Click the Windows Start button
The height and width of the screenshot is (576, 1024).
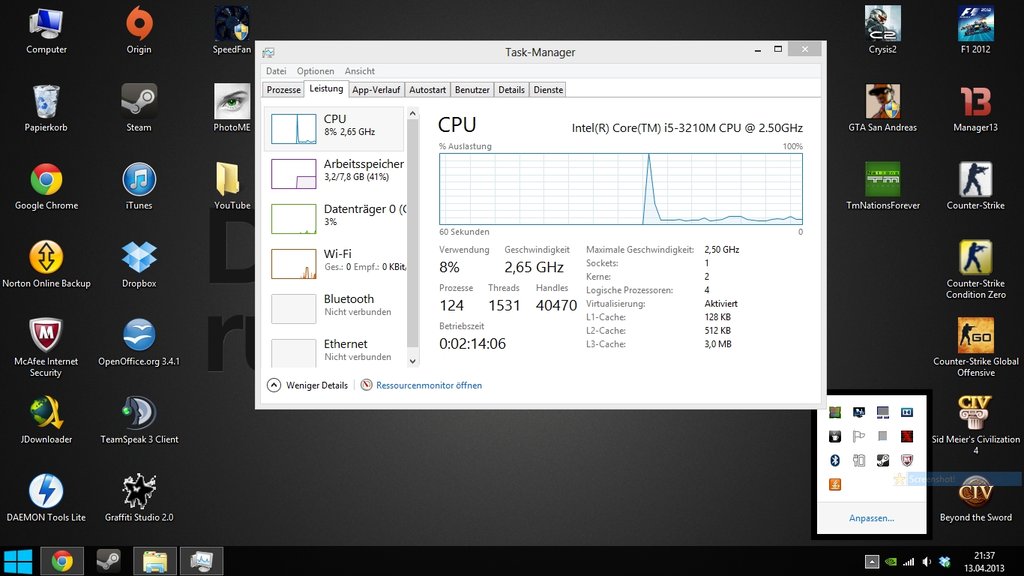click(17, 561)
